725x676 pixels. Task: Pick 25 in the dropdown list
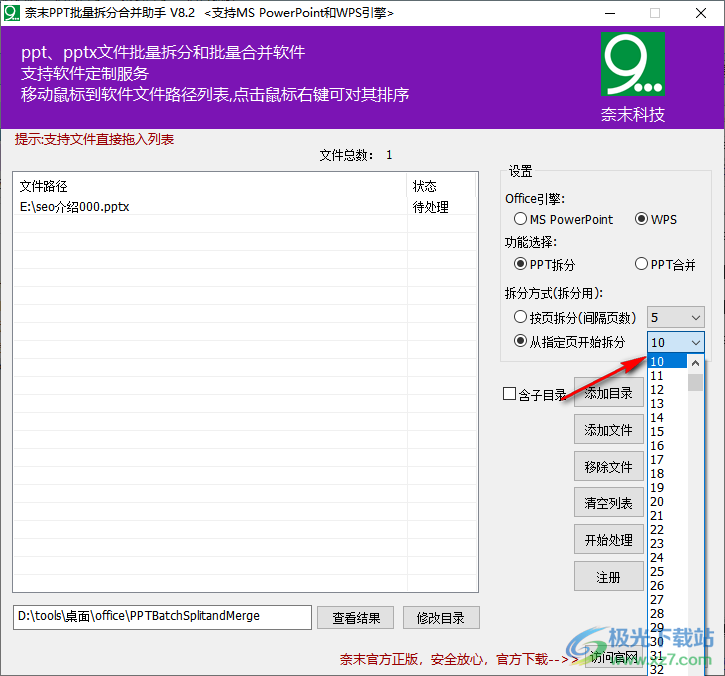(668, 572)
